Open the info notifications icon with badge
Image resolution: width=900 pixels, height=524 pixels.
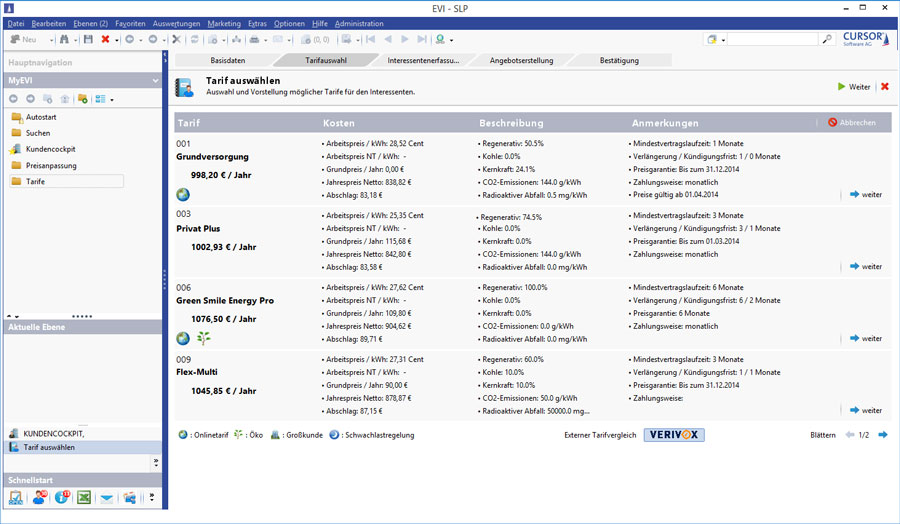tap(62, 497)
